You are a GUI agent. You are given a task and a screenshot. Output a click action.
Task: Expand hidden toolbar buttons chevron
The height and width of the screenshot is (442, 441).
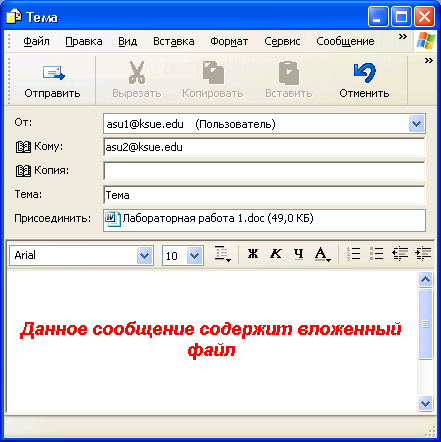point(429,61)
